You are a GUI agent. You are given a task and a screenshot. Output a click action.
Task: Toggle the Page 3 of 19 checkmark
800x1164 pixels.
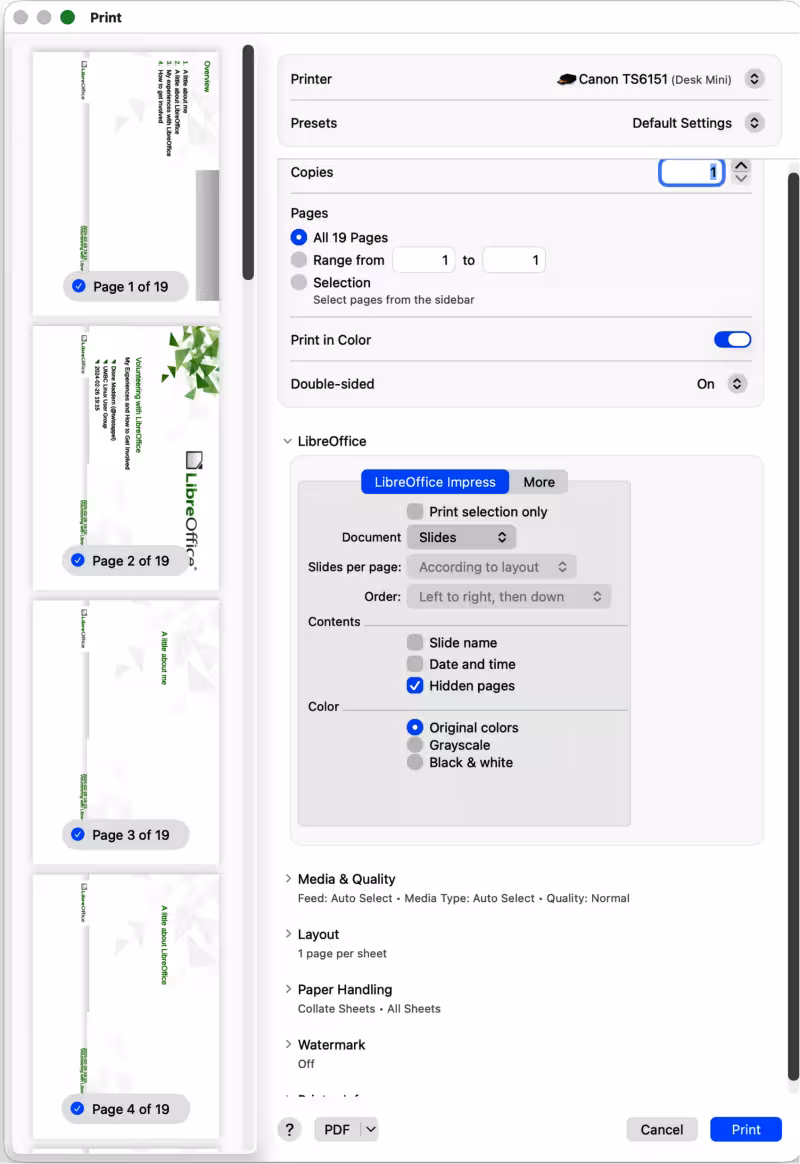coord(78,834)
